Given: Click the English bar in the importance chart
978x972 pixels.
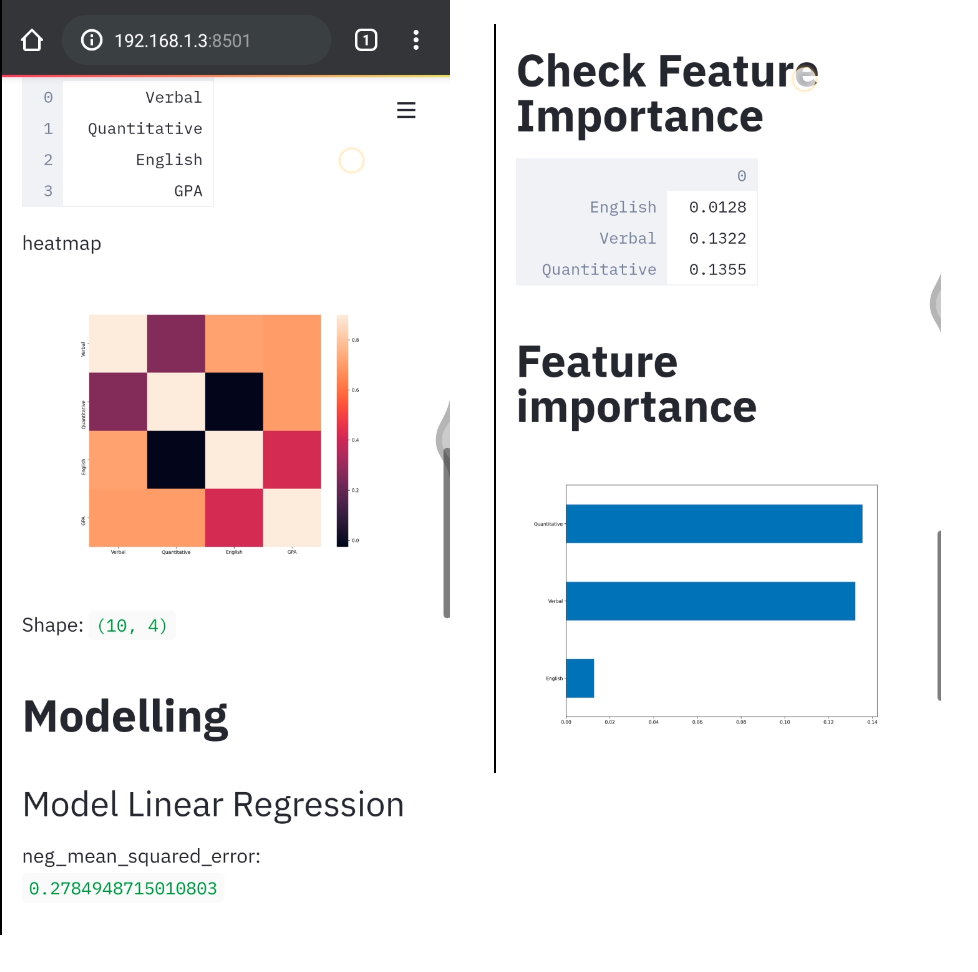Looking at the screenshot, I should click(x=580, y=678).
